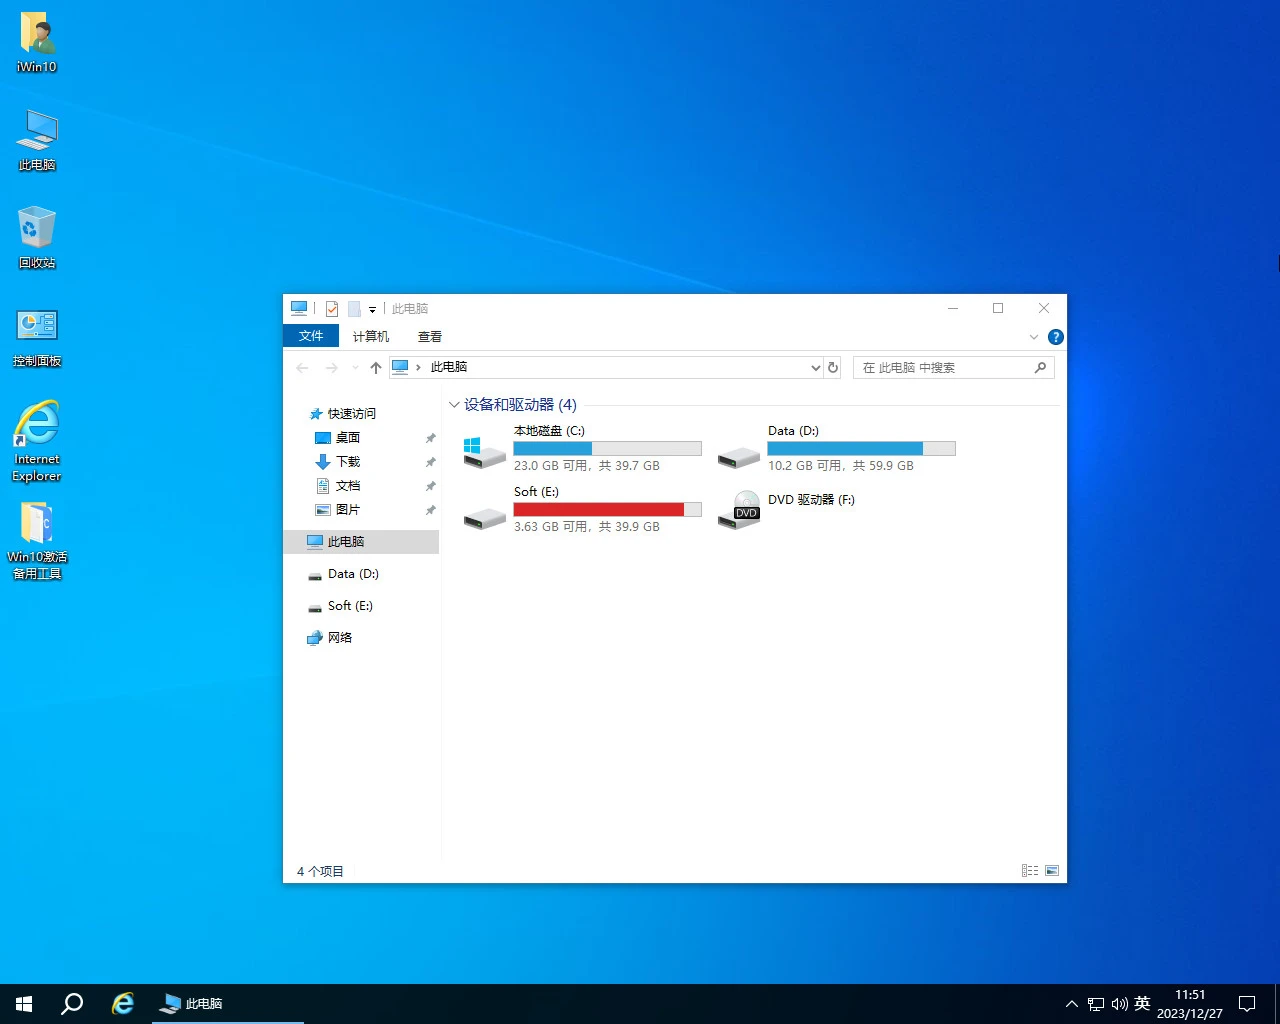Toggle the 英 input method indicator

click(x=1142, y=1003)
